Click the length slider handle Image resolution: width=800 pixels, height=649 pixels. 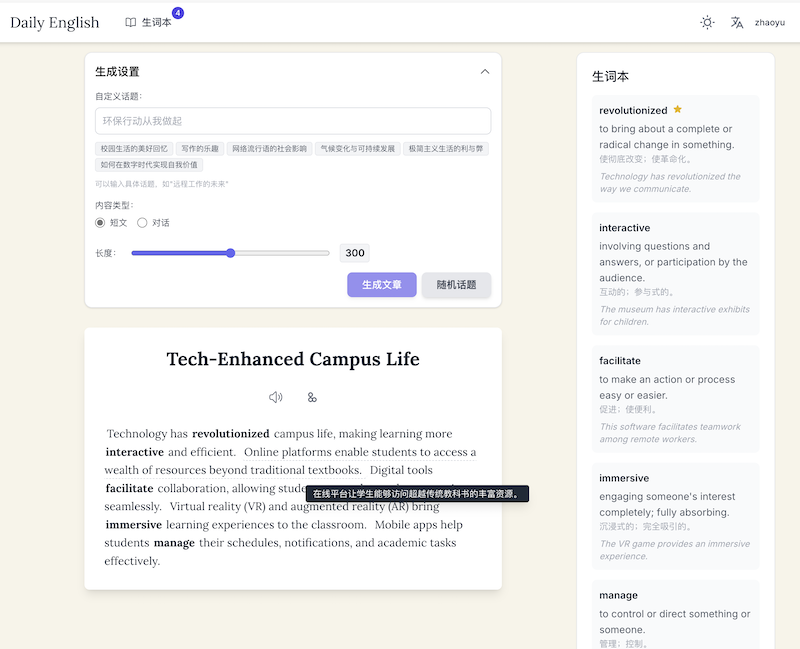point(231,253)
